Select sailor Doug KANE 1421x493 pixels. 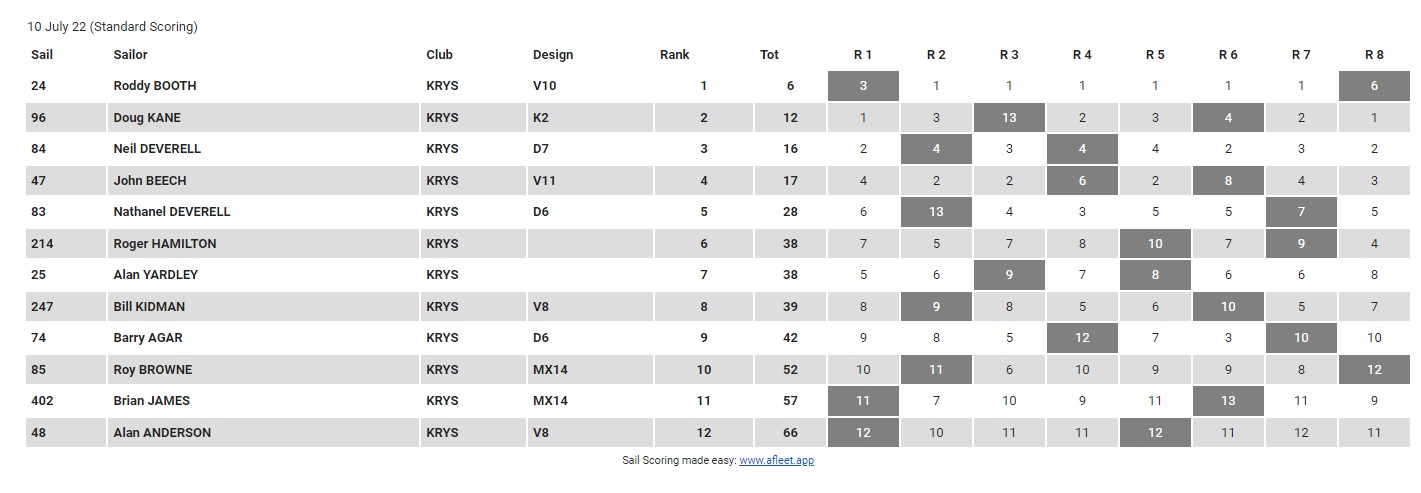click(x=147, y=118)
